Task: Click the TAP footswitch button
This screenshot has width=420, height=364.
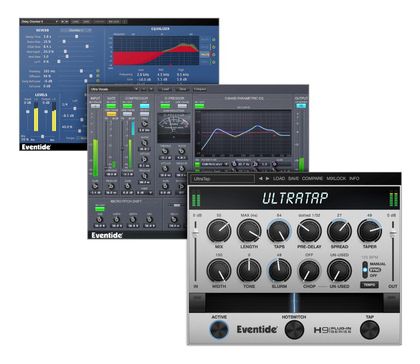Action: (370, 330)
